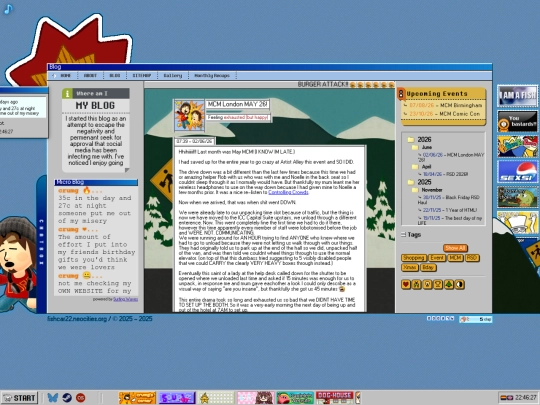Click the red circular taskbar icon

click(x=81, y=398)
